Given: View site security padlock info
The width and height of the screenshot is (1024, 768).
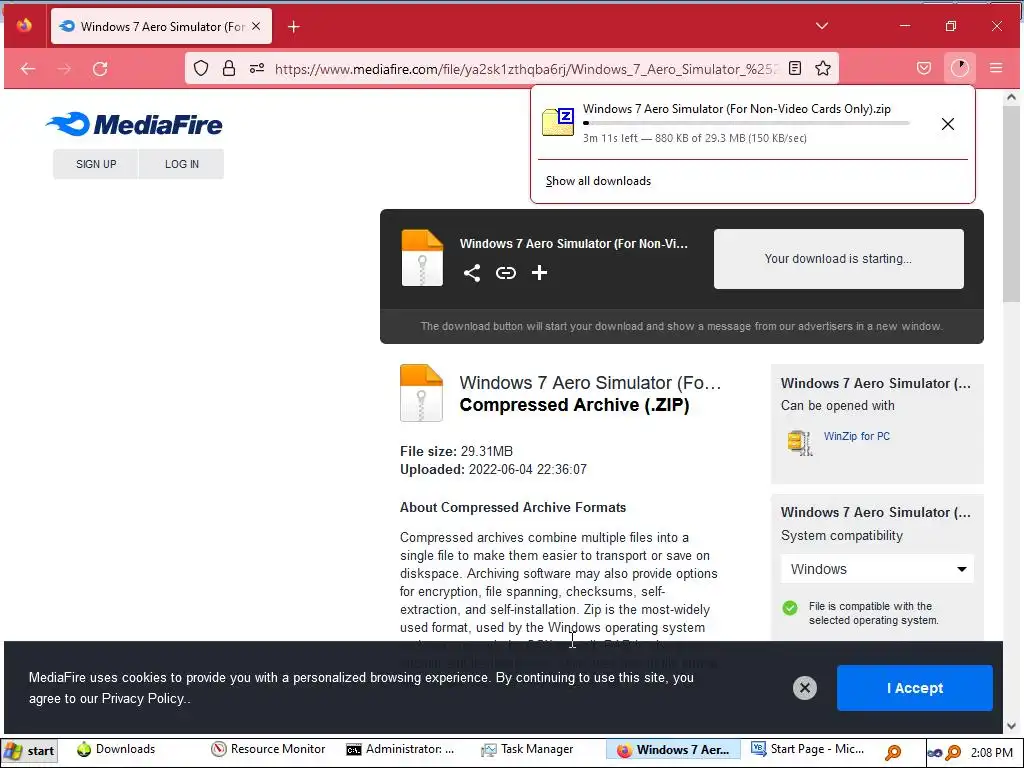Looking at the screenshot, I should pos(229,69).
